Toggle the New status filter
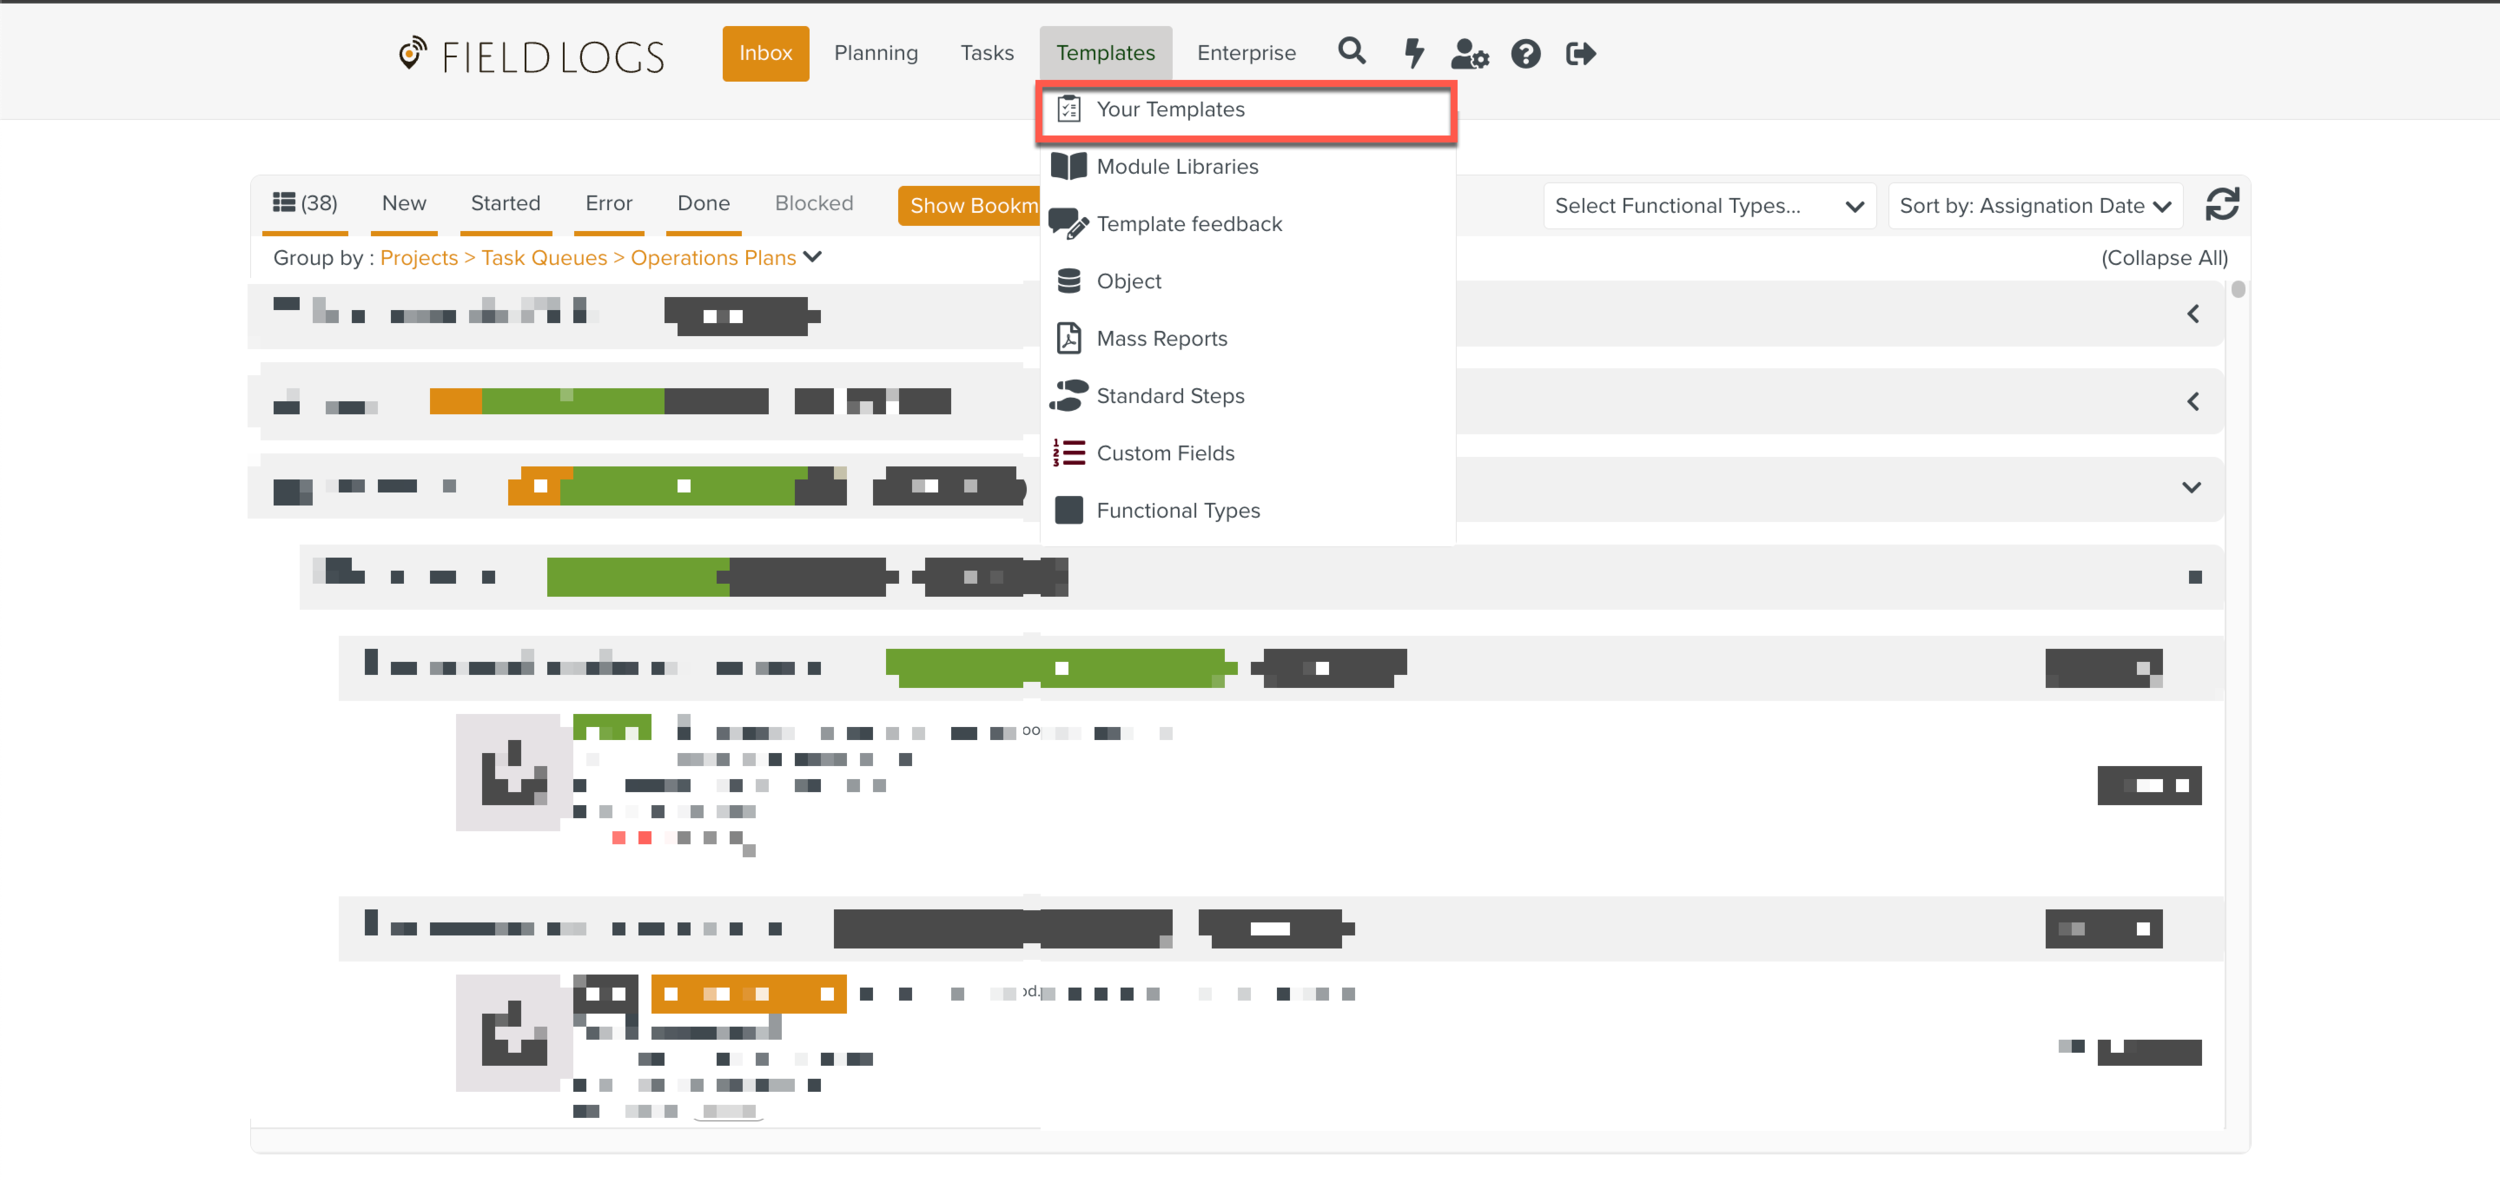This screenshot has height=1183, width=2500. point(404,203)
